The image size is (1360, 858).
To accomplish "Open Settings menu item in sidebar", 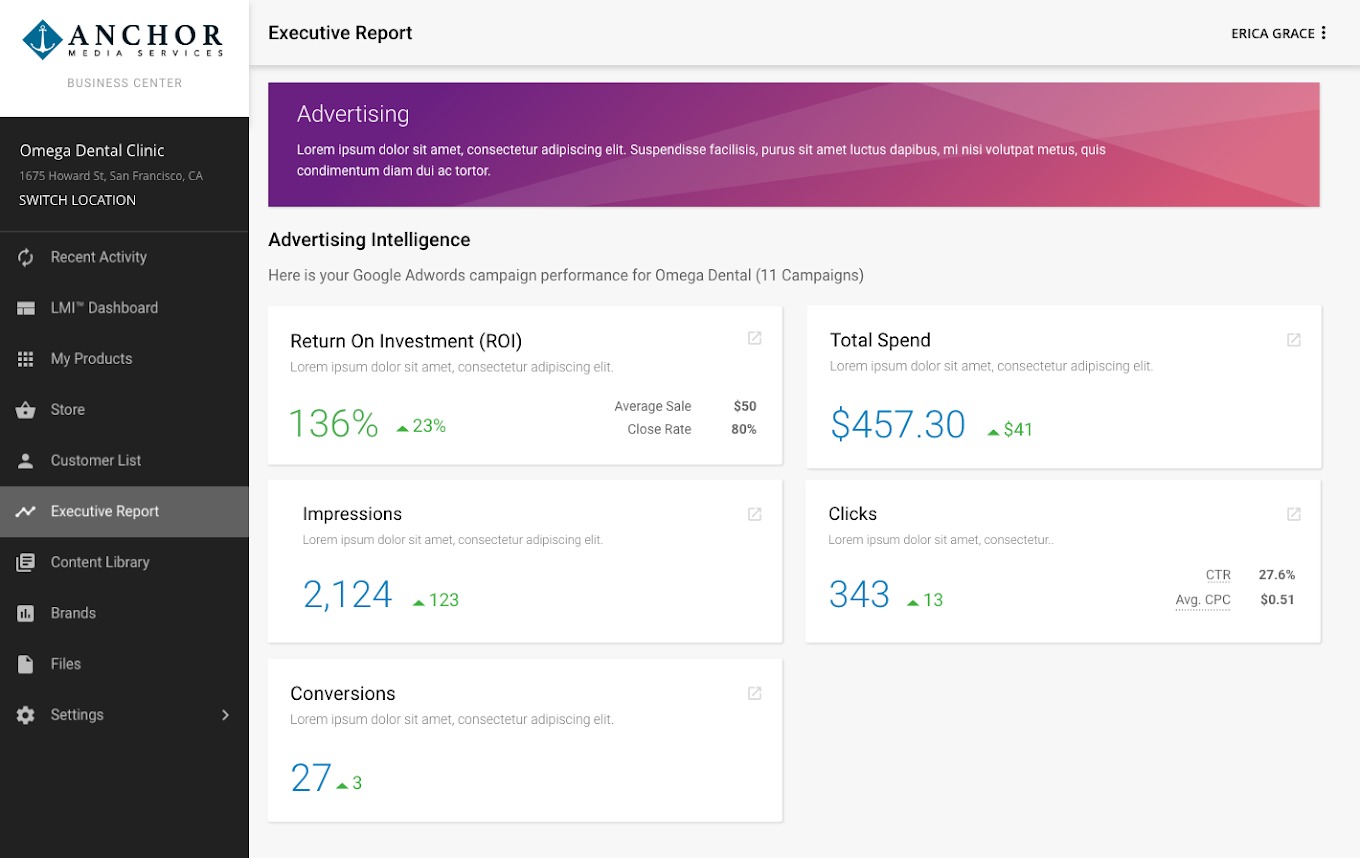I will click(x=77, y=715).
